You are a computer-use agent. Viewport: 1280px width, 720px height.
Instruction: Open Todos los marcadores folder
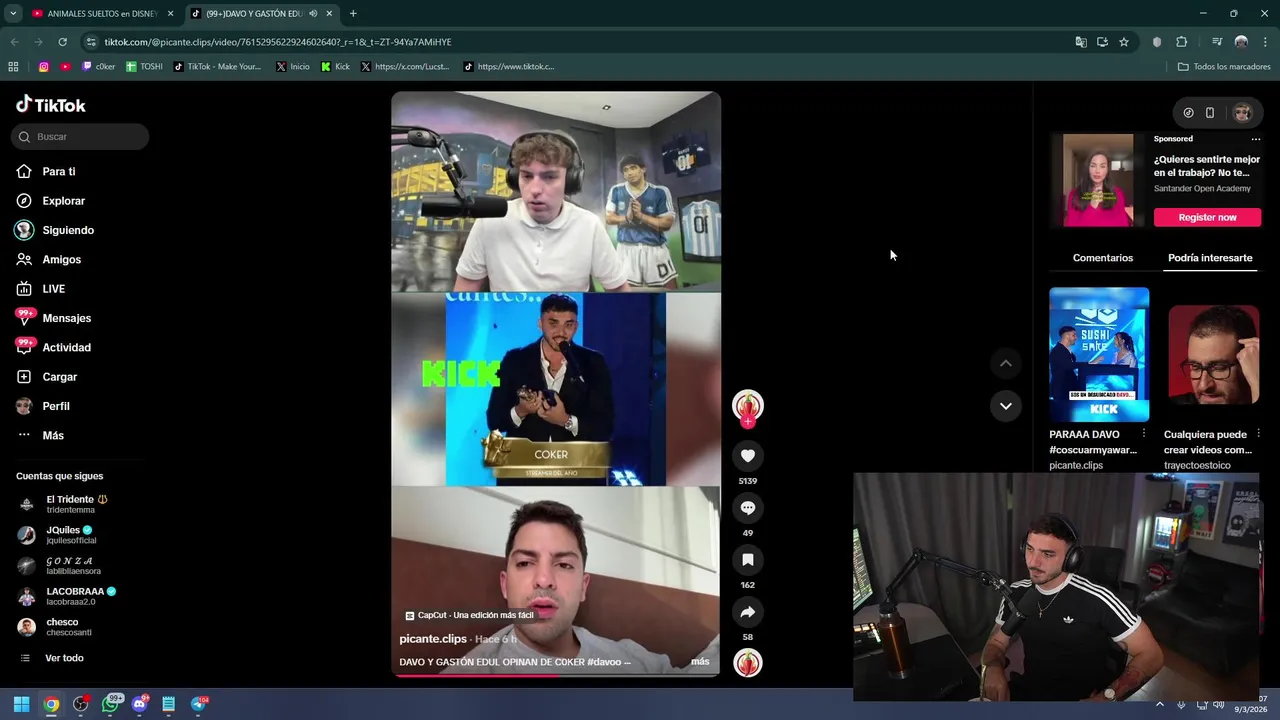(1225, 67)
